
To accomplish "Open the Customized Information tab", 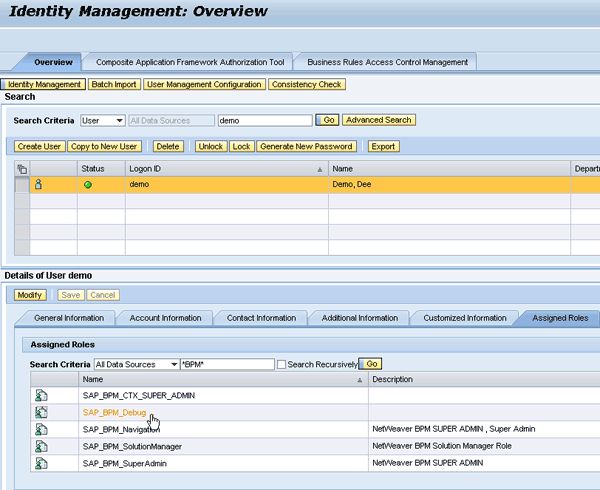I will pyautogui.click(x=465, y=318).
